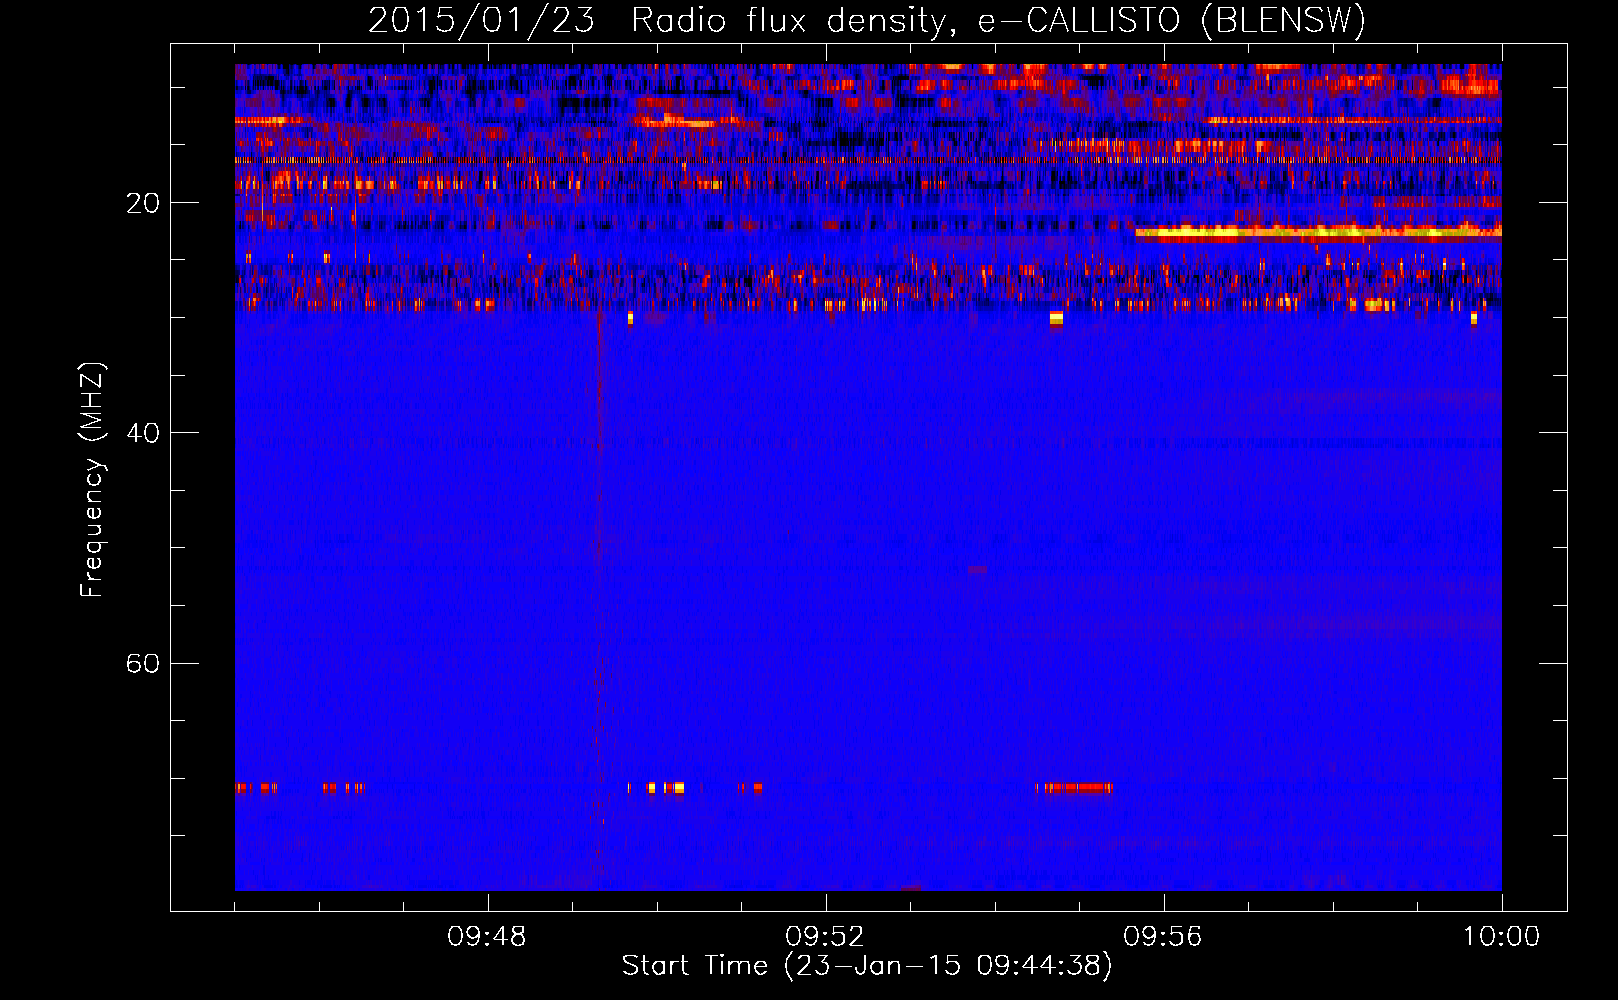Click the date '2015/01/23' in the title
1618x1000 pixels.
(481, 20)
